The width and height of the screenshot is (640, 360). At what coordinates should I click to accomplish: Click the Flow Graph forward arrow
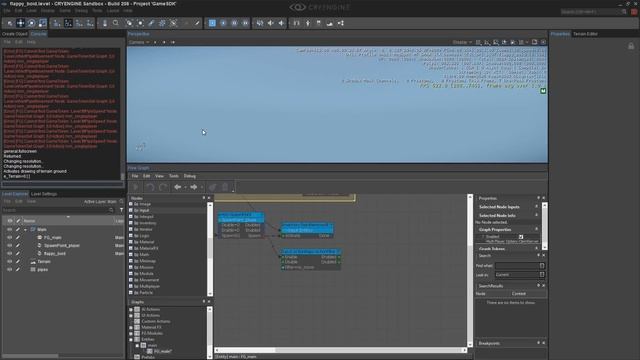[x=194, y=187]
